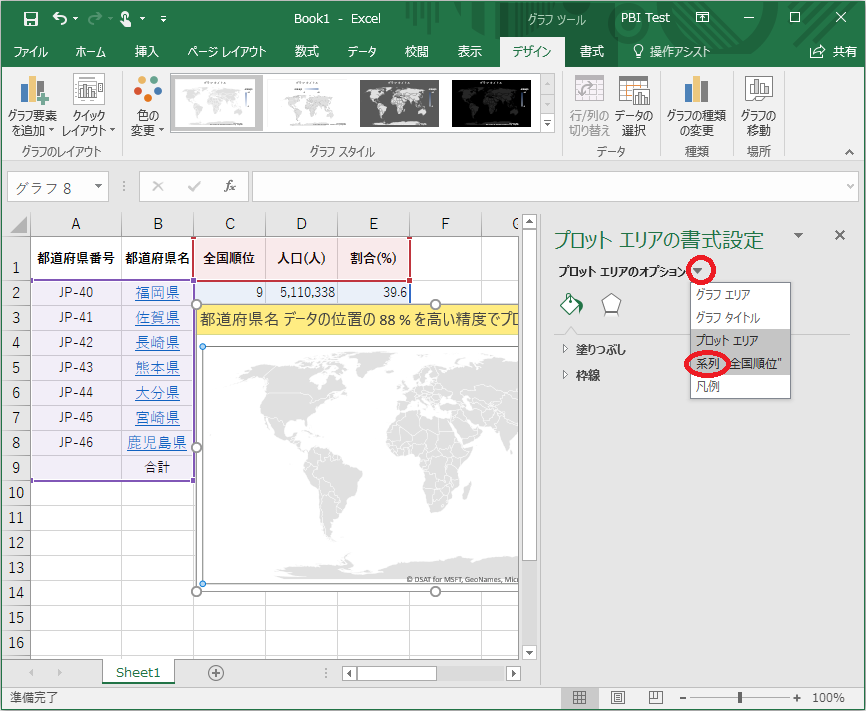The image size is (866, 711).
Task: Switch to 挿入 tab
Action: click(146, 52)
